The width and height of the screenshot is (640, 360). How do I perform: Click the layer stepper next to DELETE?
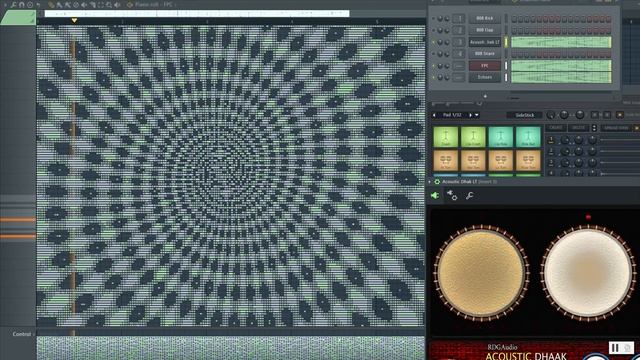(x=594, y=128)
